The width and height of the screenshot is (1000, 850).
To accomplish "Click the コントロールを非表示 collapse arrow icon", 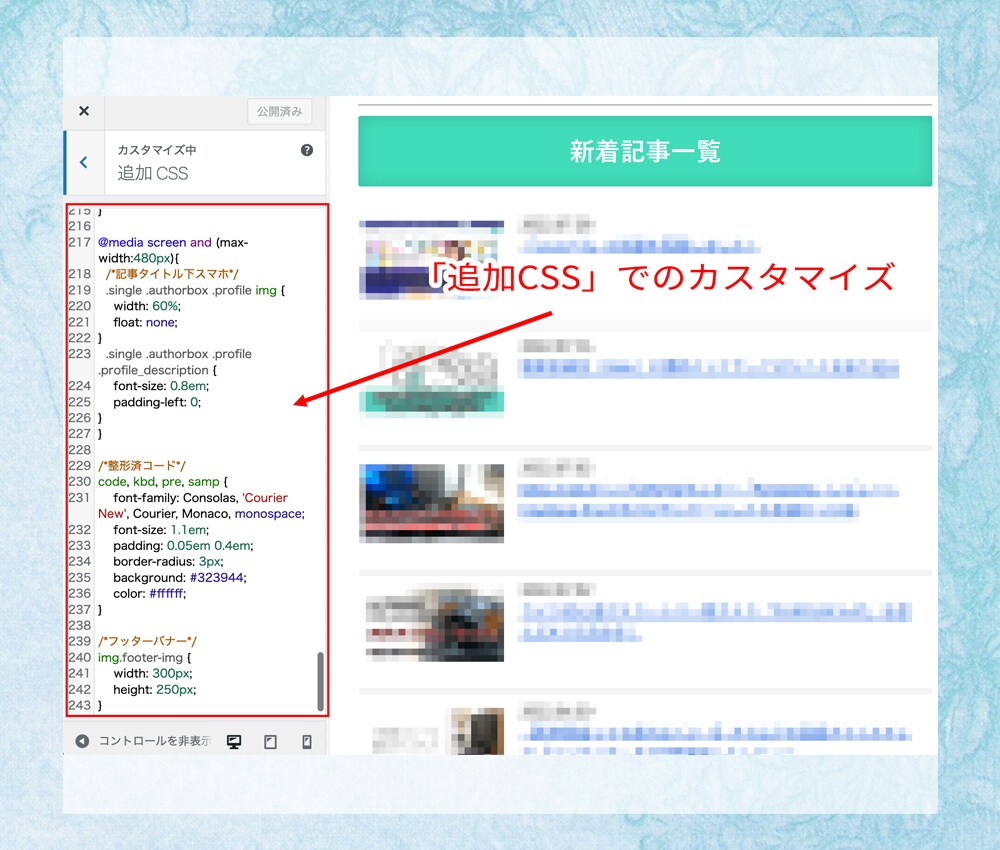I will point(82,741).
